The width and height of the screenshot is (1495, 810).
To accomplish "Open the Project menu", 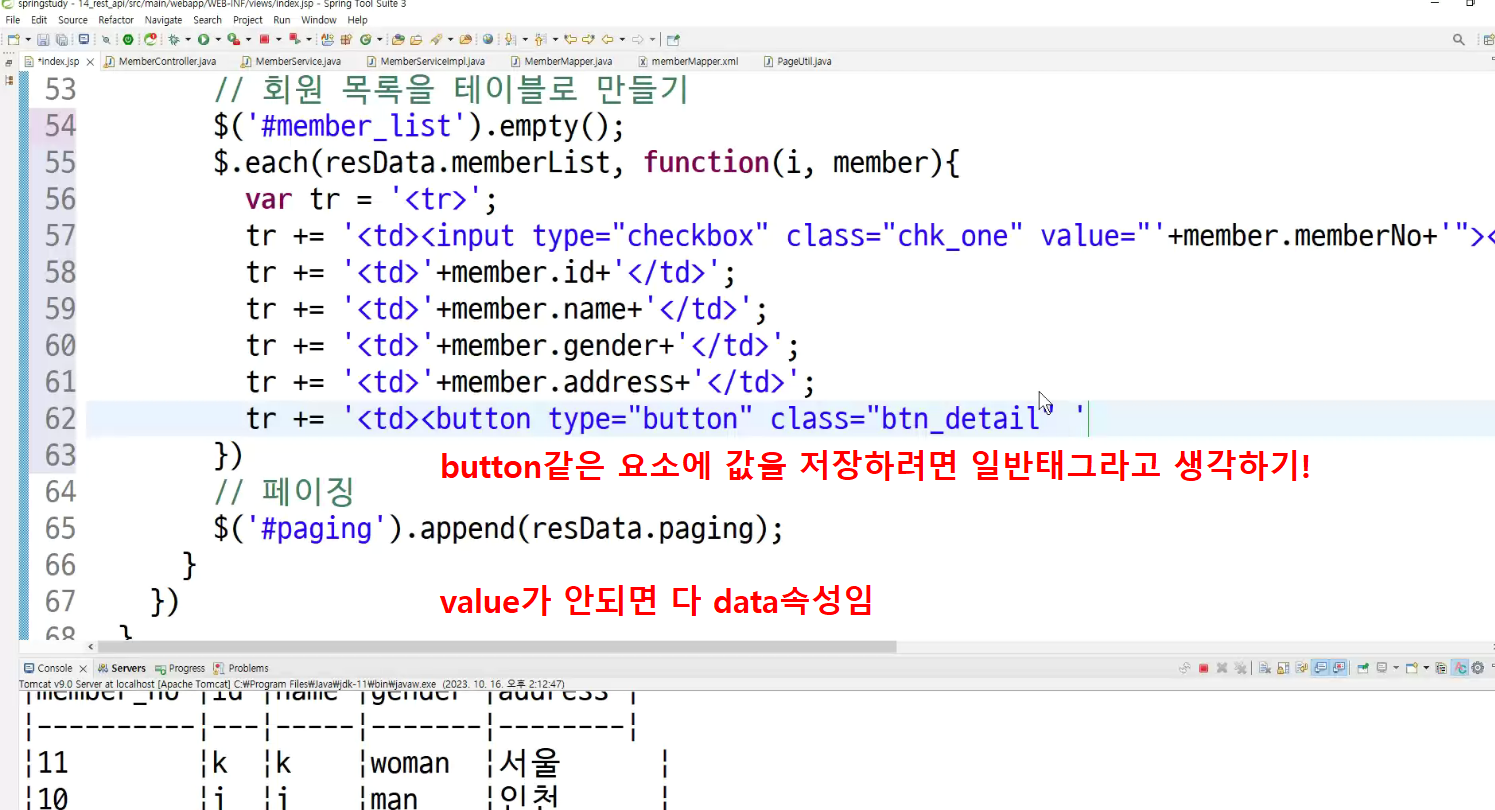I will [248, 20].
